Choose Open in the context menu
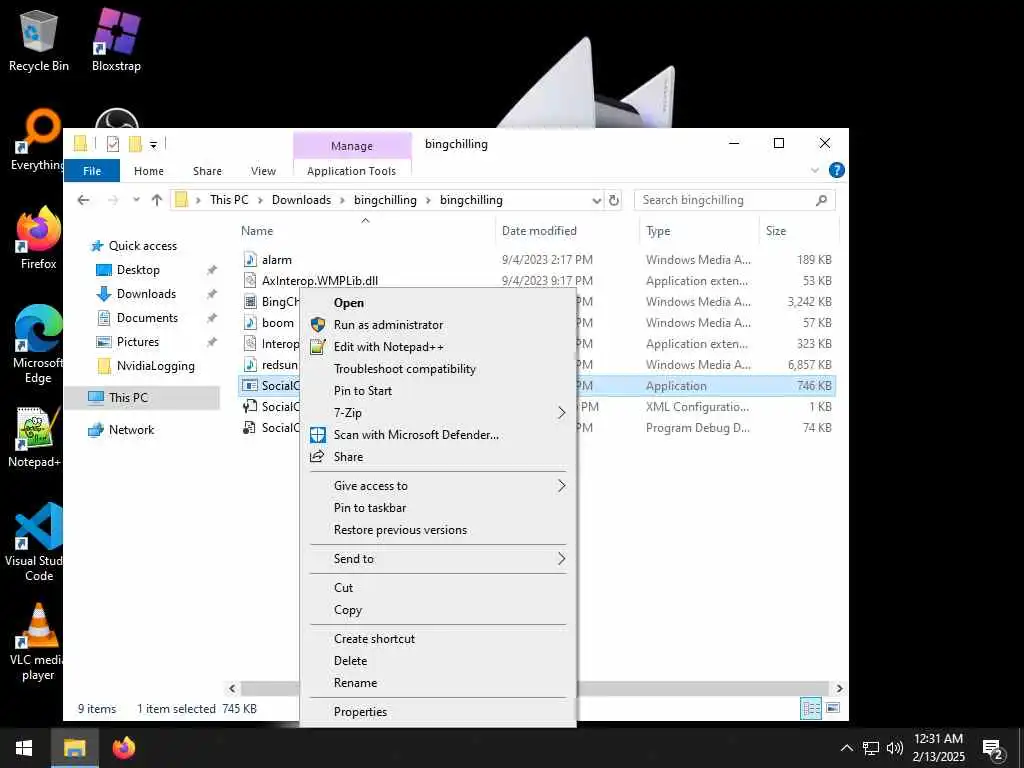This screenshot has width=1024, height=768. (x=438, y=303)
